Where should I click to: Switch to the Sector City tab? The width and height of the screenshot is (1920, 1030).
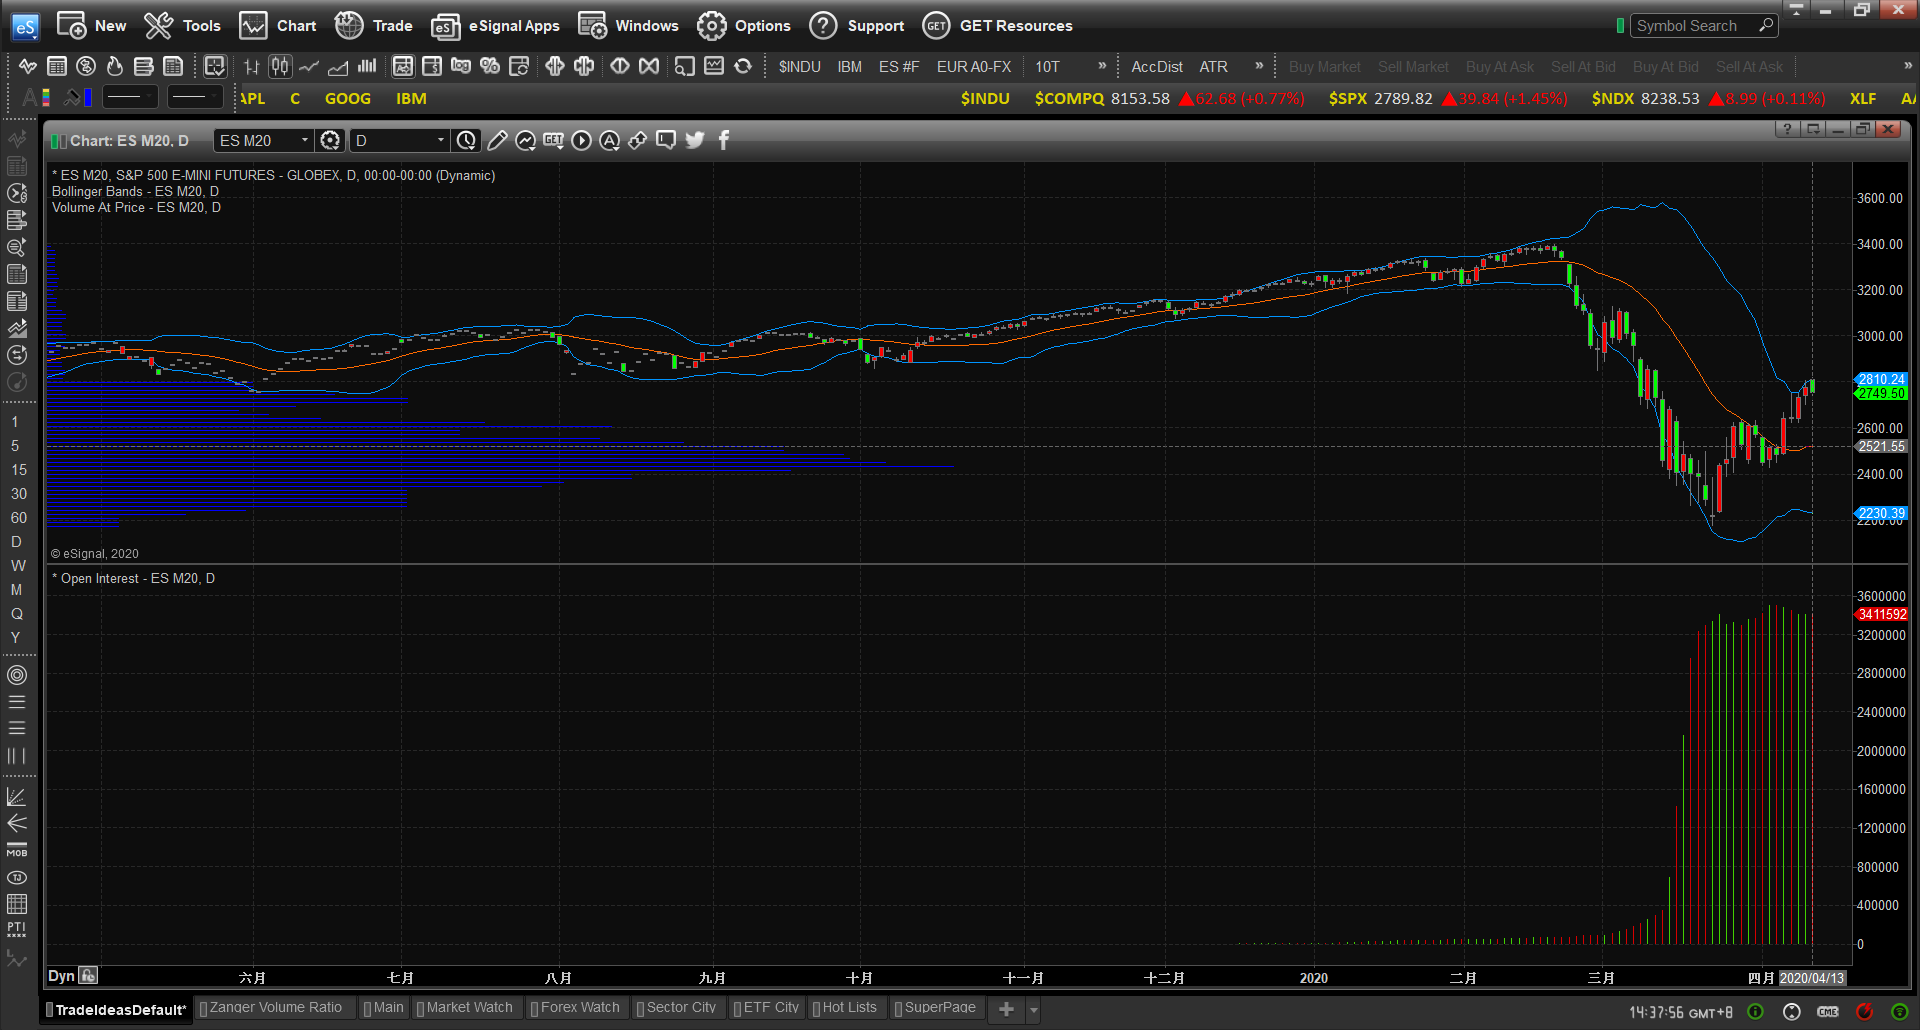tap(677, 1008)
